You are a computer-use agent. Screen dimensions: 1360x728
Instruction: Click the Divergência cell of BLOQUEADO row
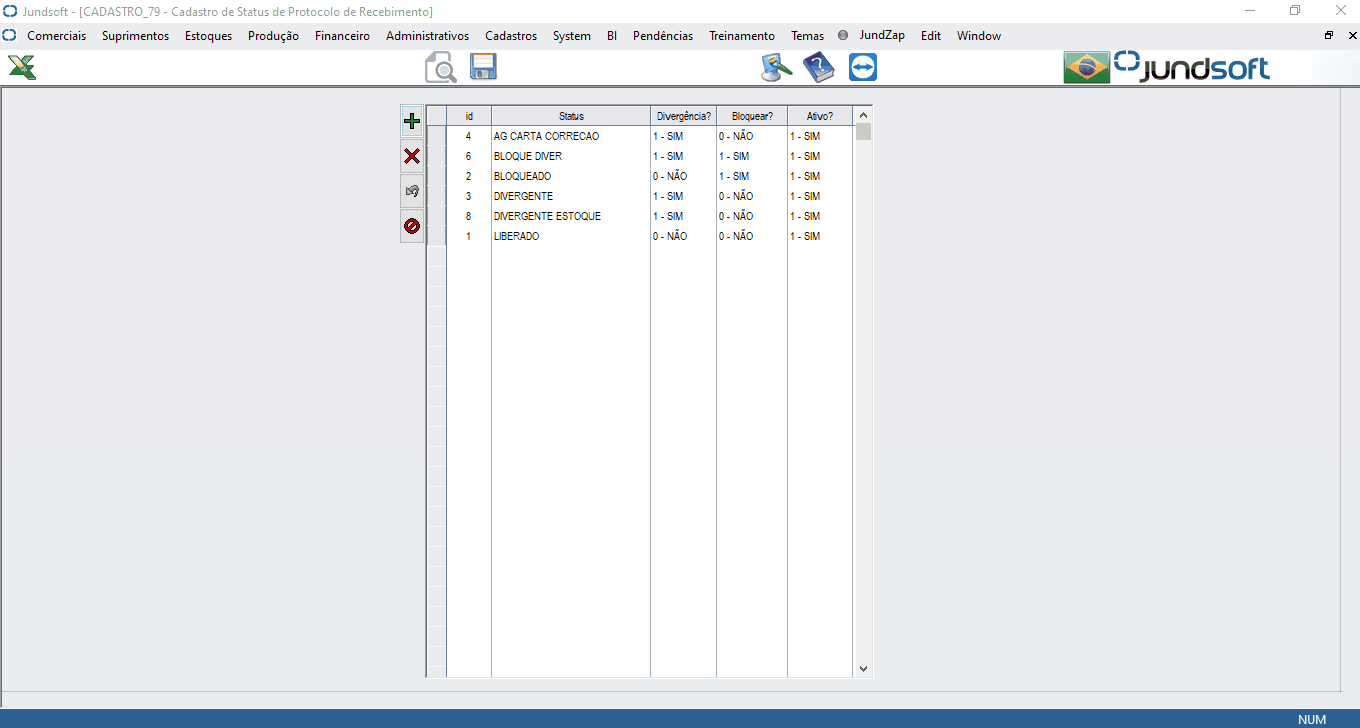tap(684, 176)
